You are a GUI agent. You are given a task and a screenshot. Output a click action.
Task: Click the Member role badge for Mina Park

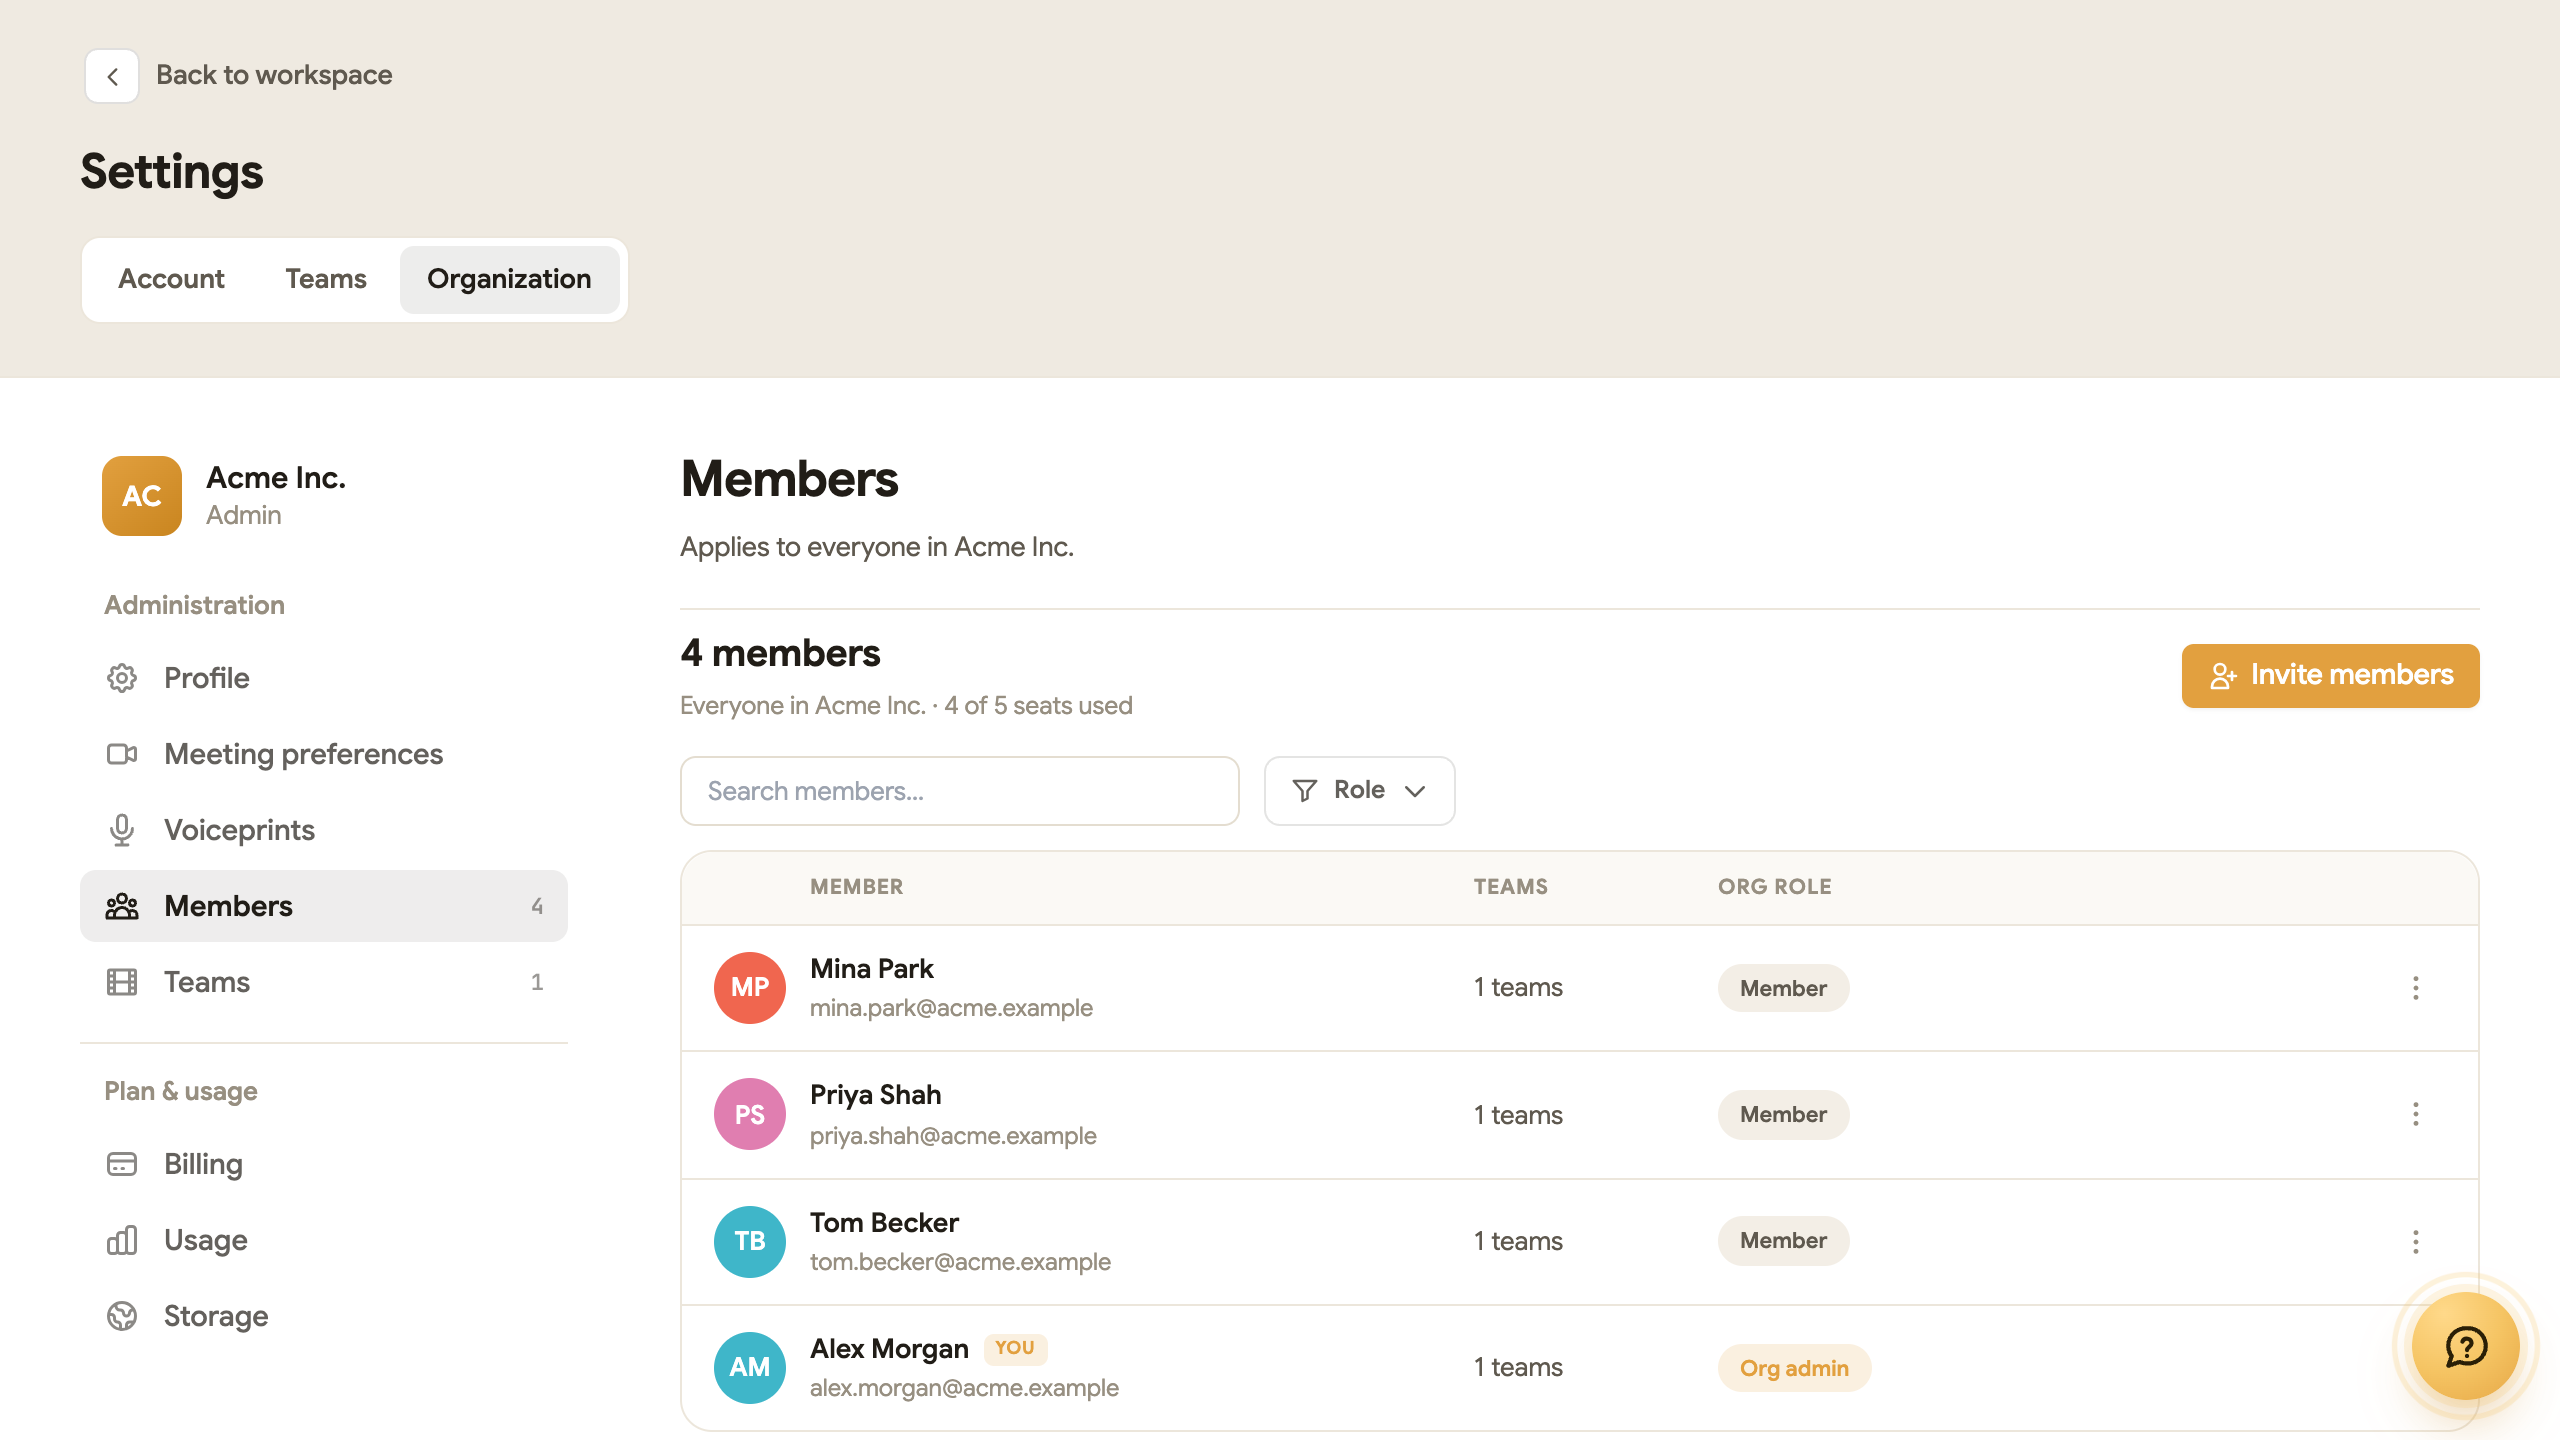click(1783, 988)
